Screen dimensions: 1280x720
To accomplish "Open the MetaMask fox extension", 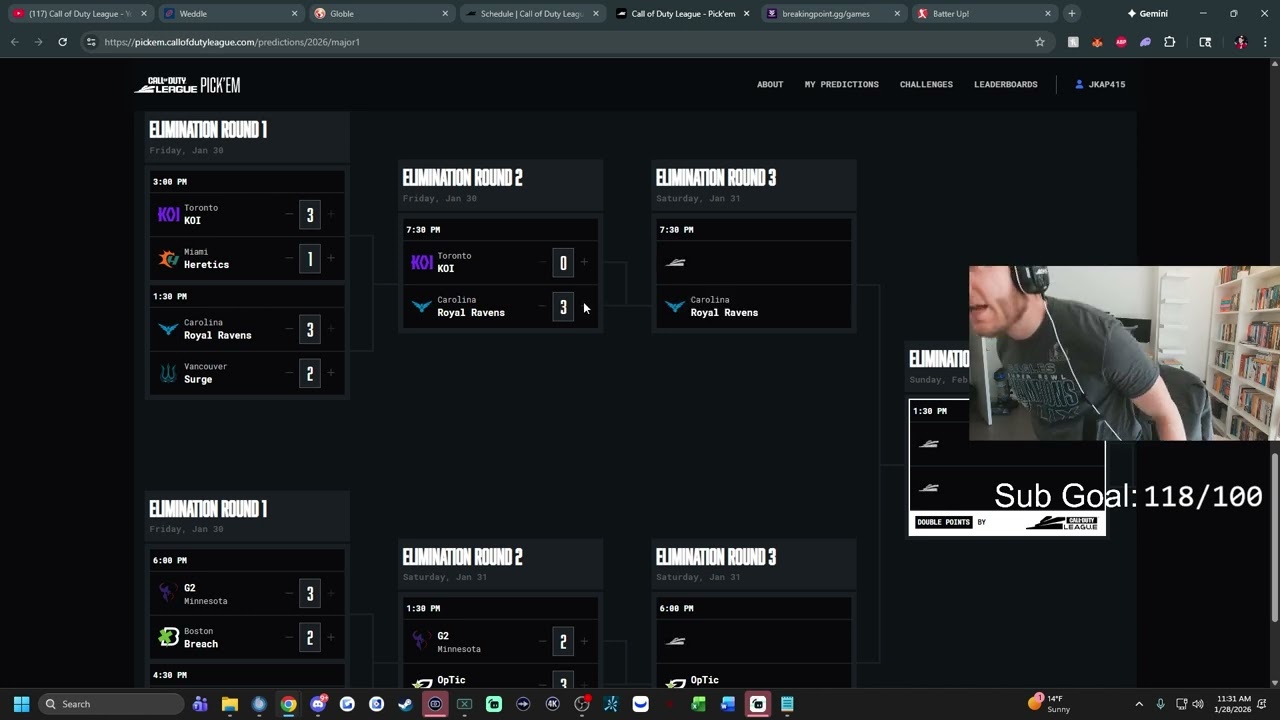I will [1097, 42].
